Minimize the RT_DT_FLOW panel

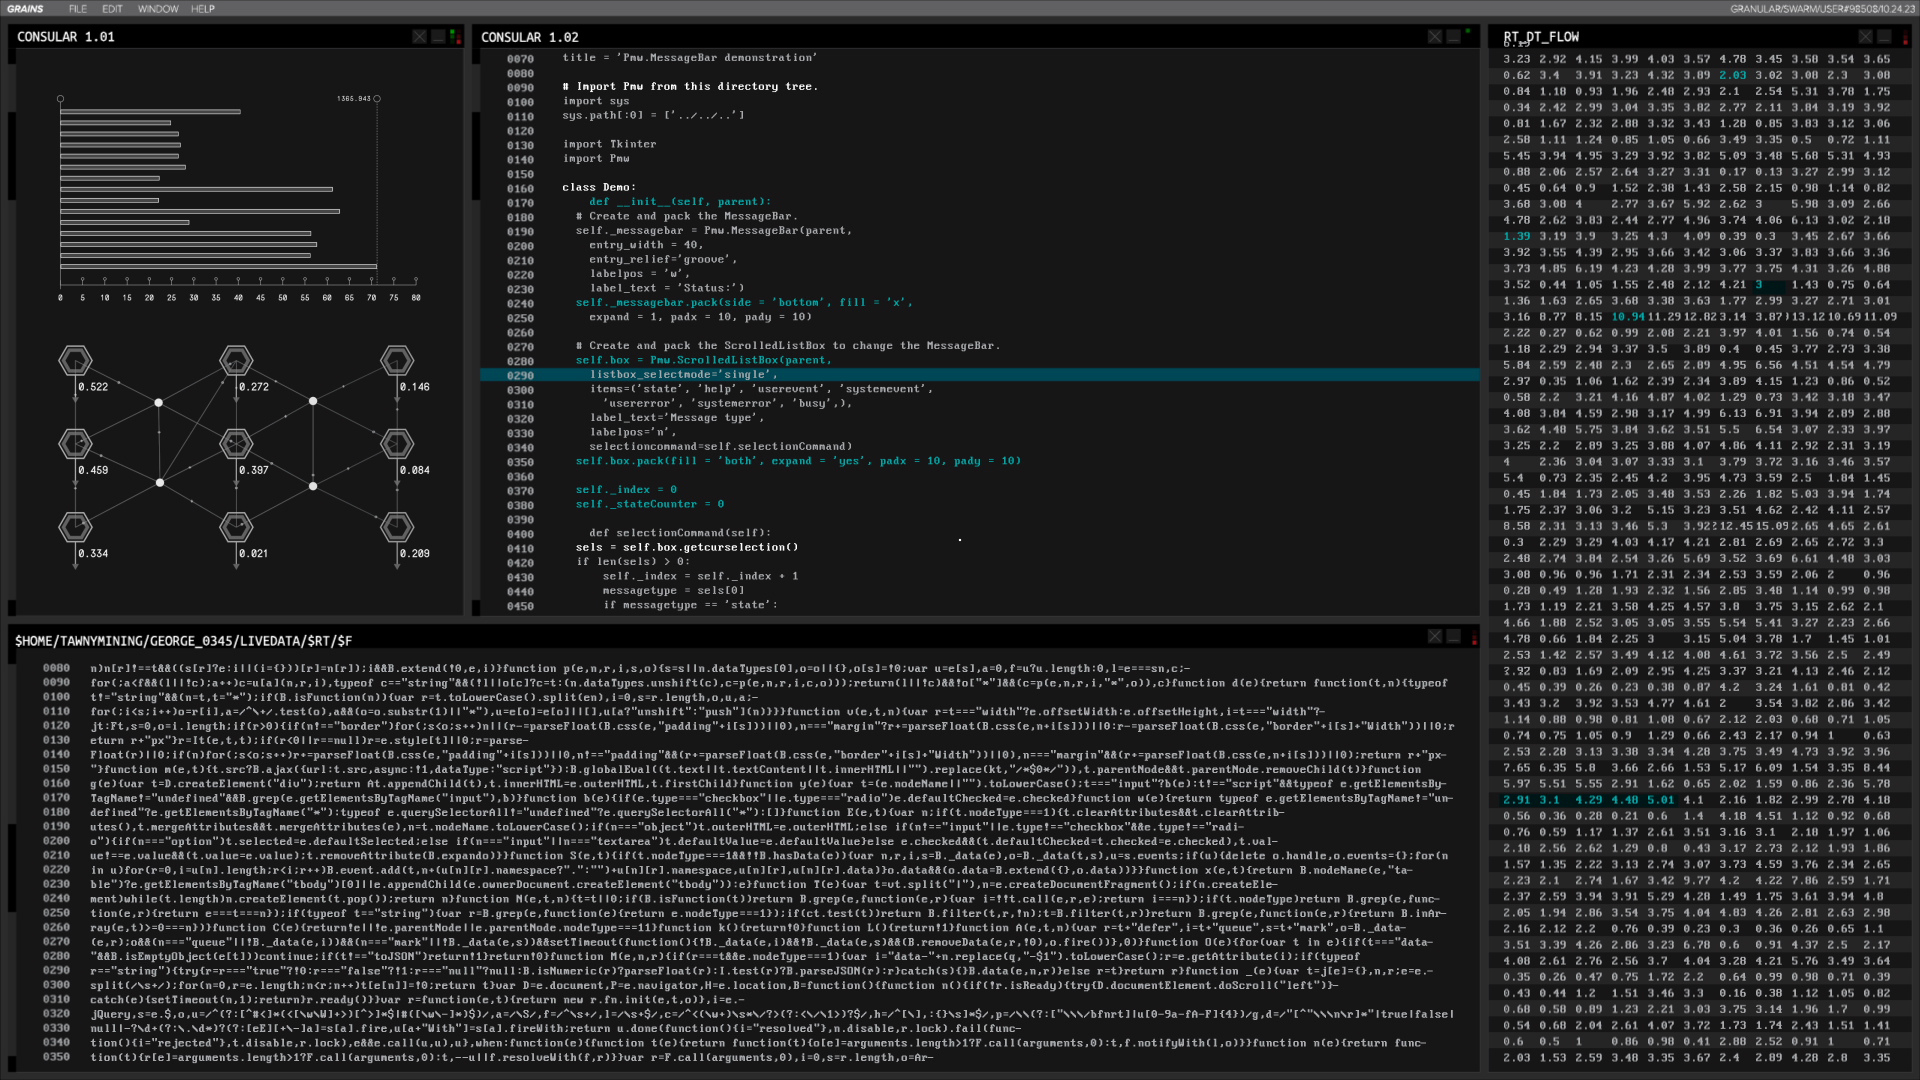coord(1884,37)
